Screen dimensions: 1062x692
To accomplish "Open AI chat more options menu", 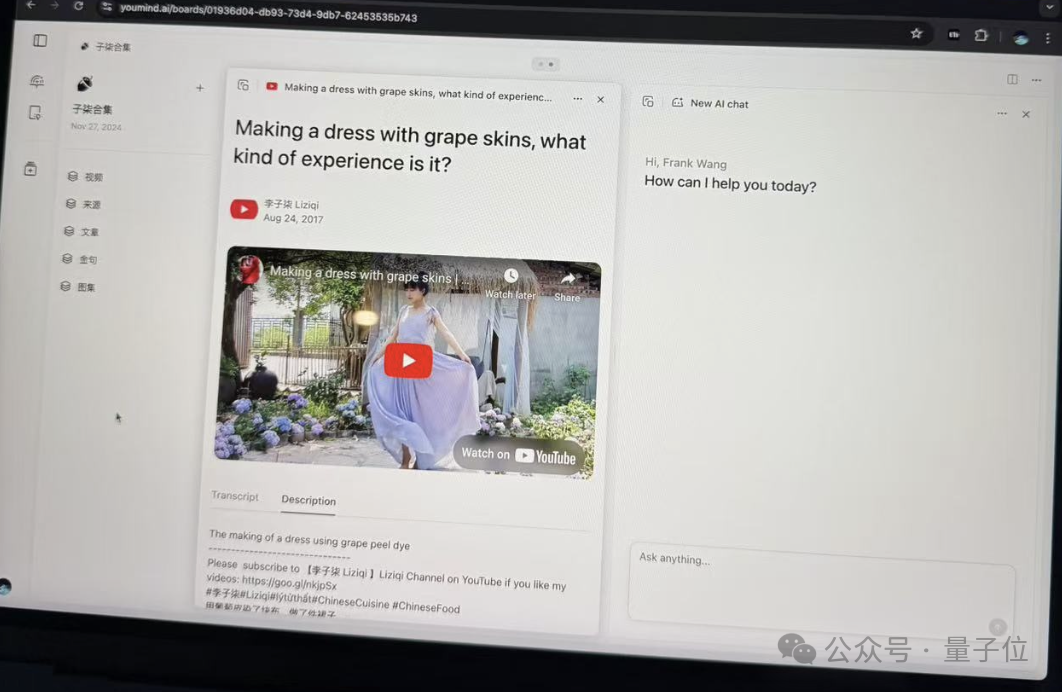I will click(1002, 113).
